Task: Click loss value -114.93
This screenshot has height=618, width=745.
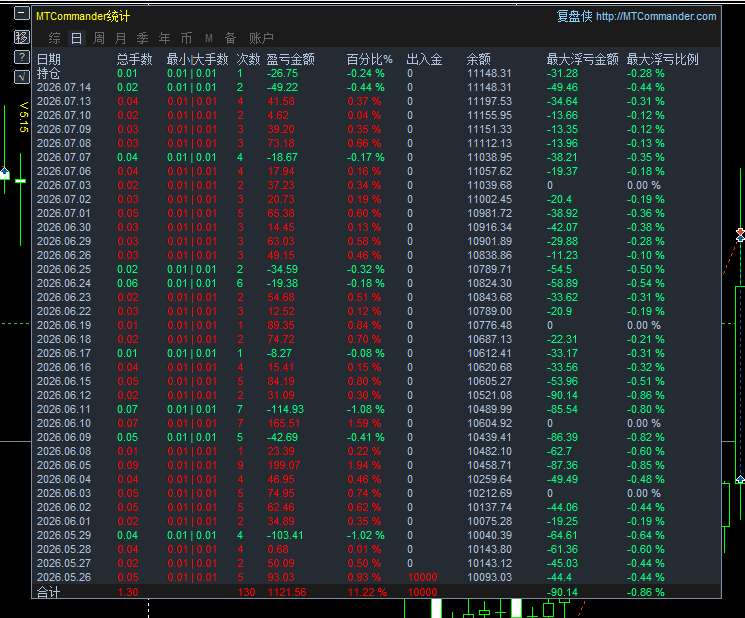Action: pyautogui.click(x=285, y=409)
